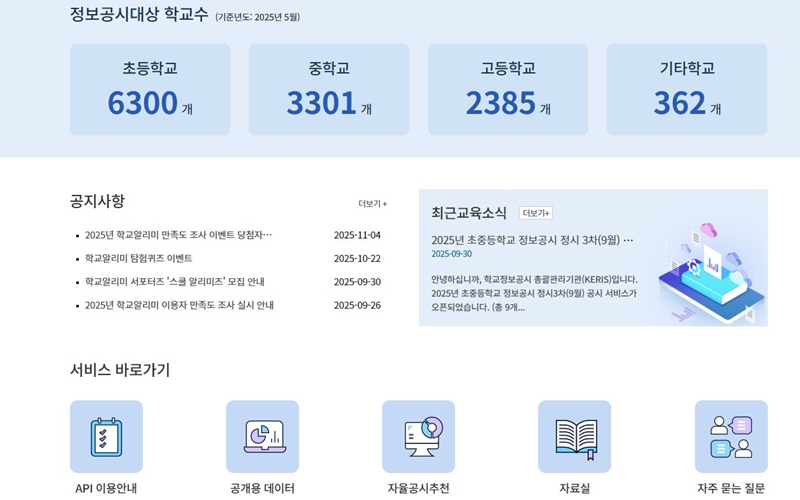The image size is (800, 500).
Task: Click the 더보기+ button beside 최근교육소식
Action: click(536, 213)
